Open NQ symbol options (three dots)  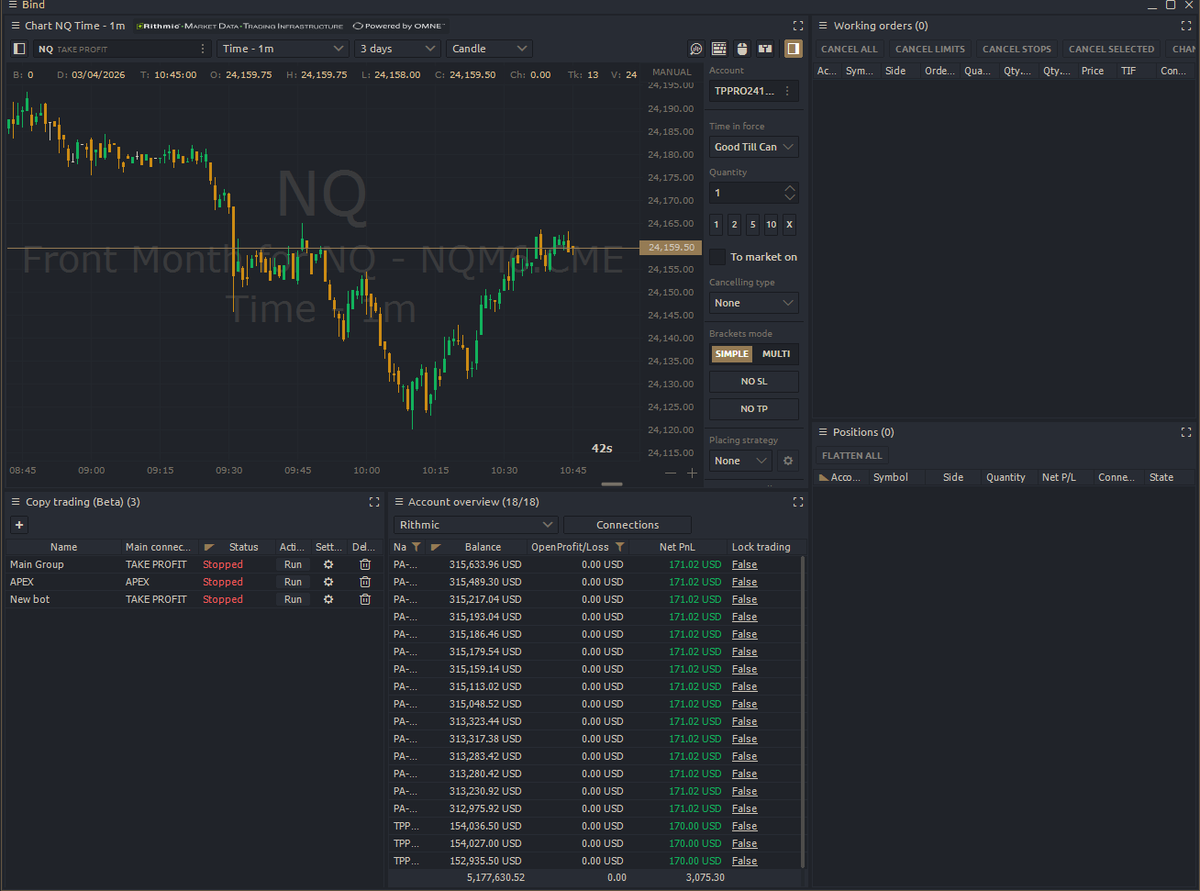click(x=203, y=48)
